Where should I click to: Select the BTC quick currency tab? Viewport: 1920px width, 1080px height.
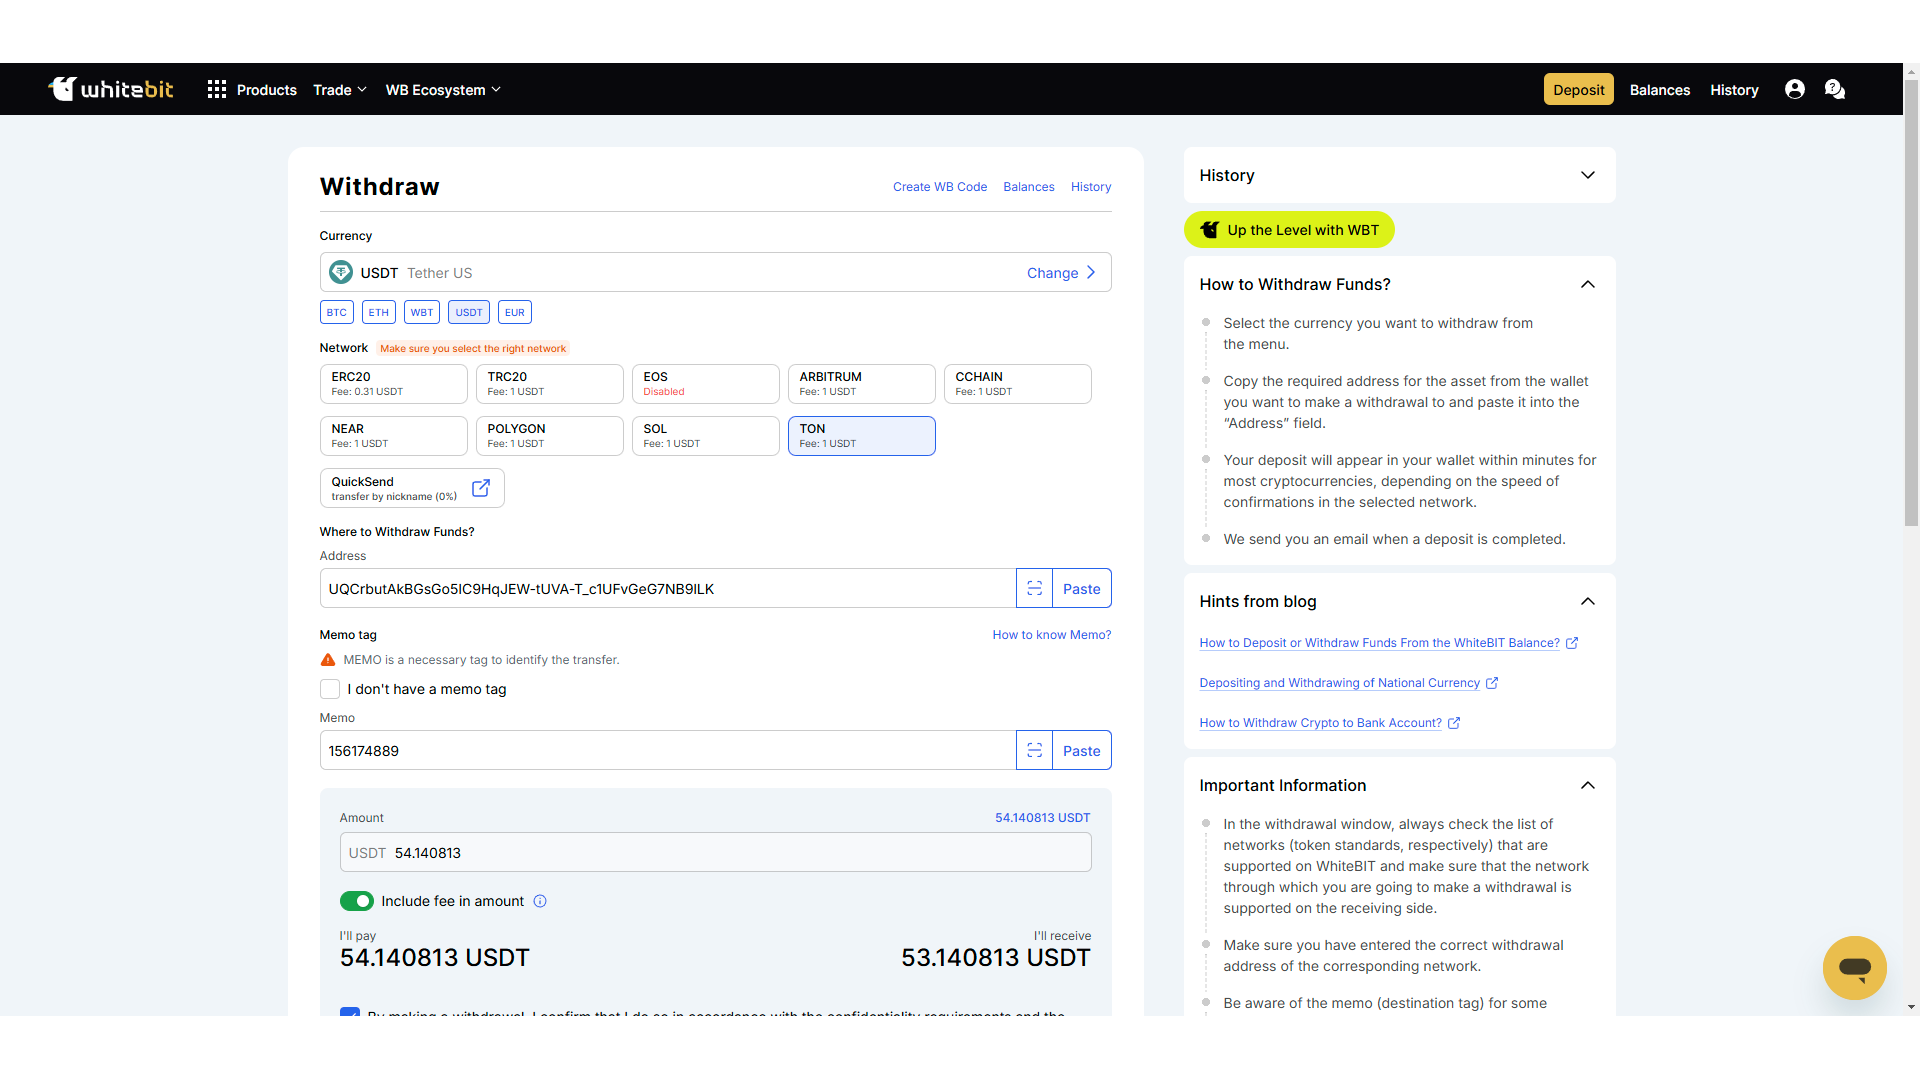(x=337, y=312)
